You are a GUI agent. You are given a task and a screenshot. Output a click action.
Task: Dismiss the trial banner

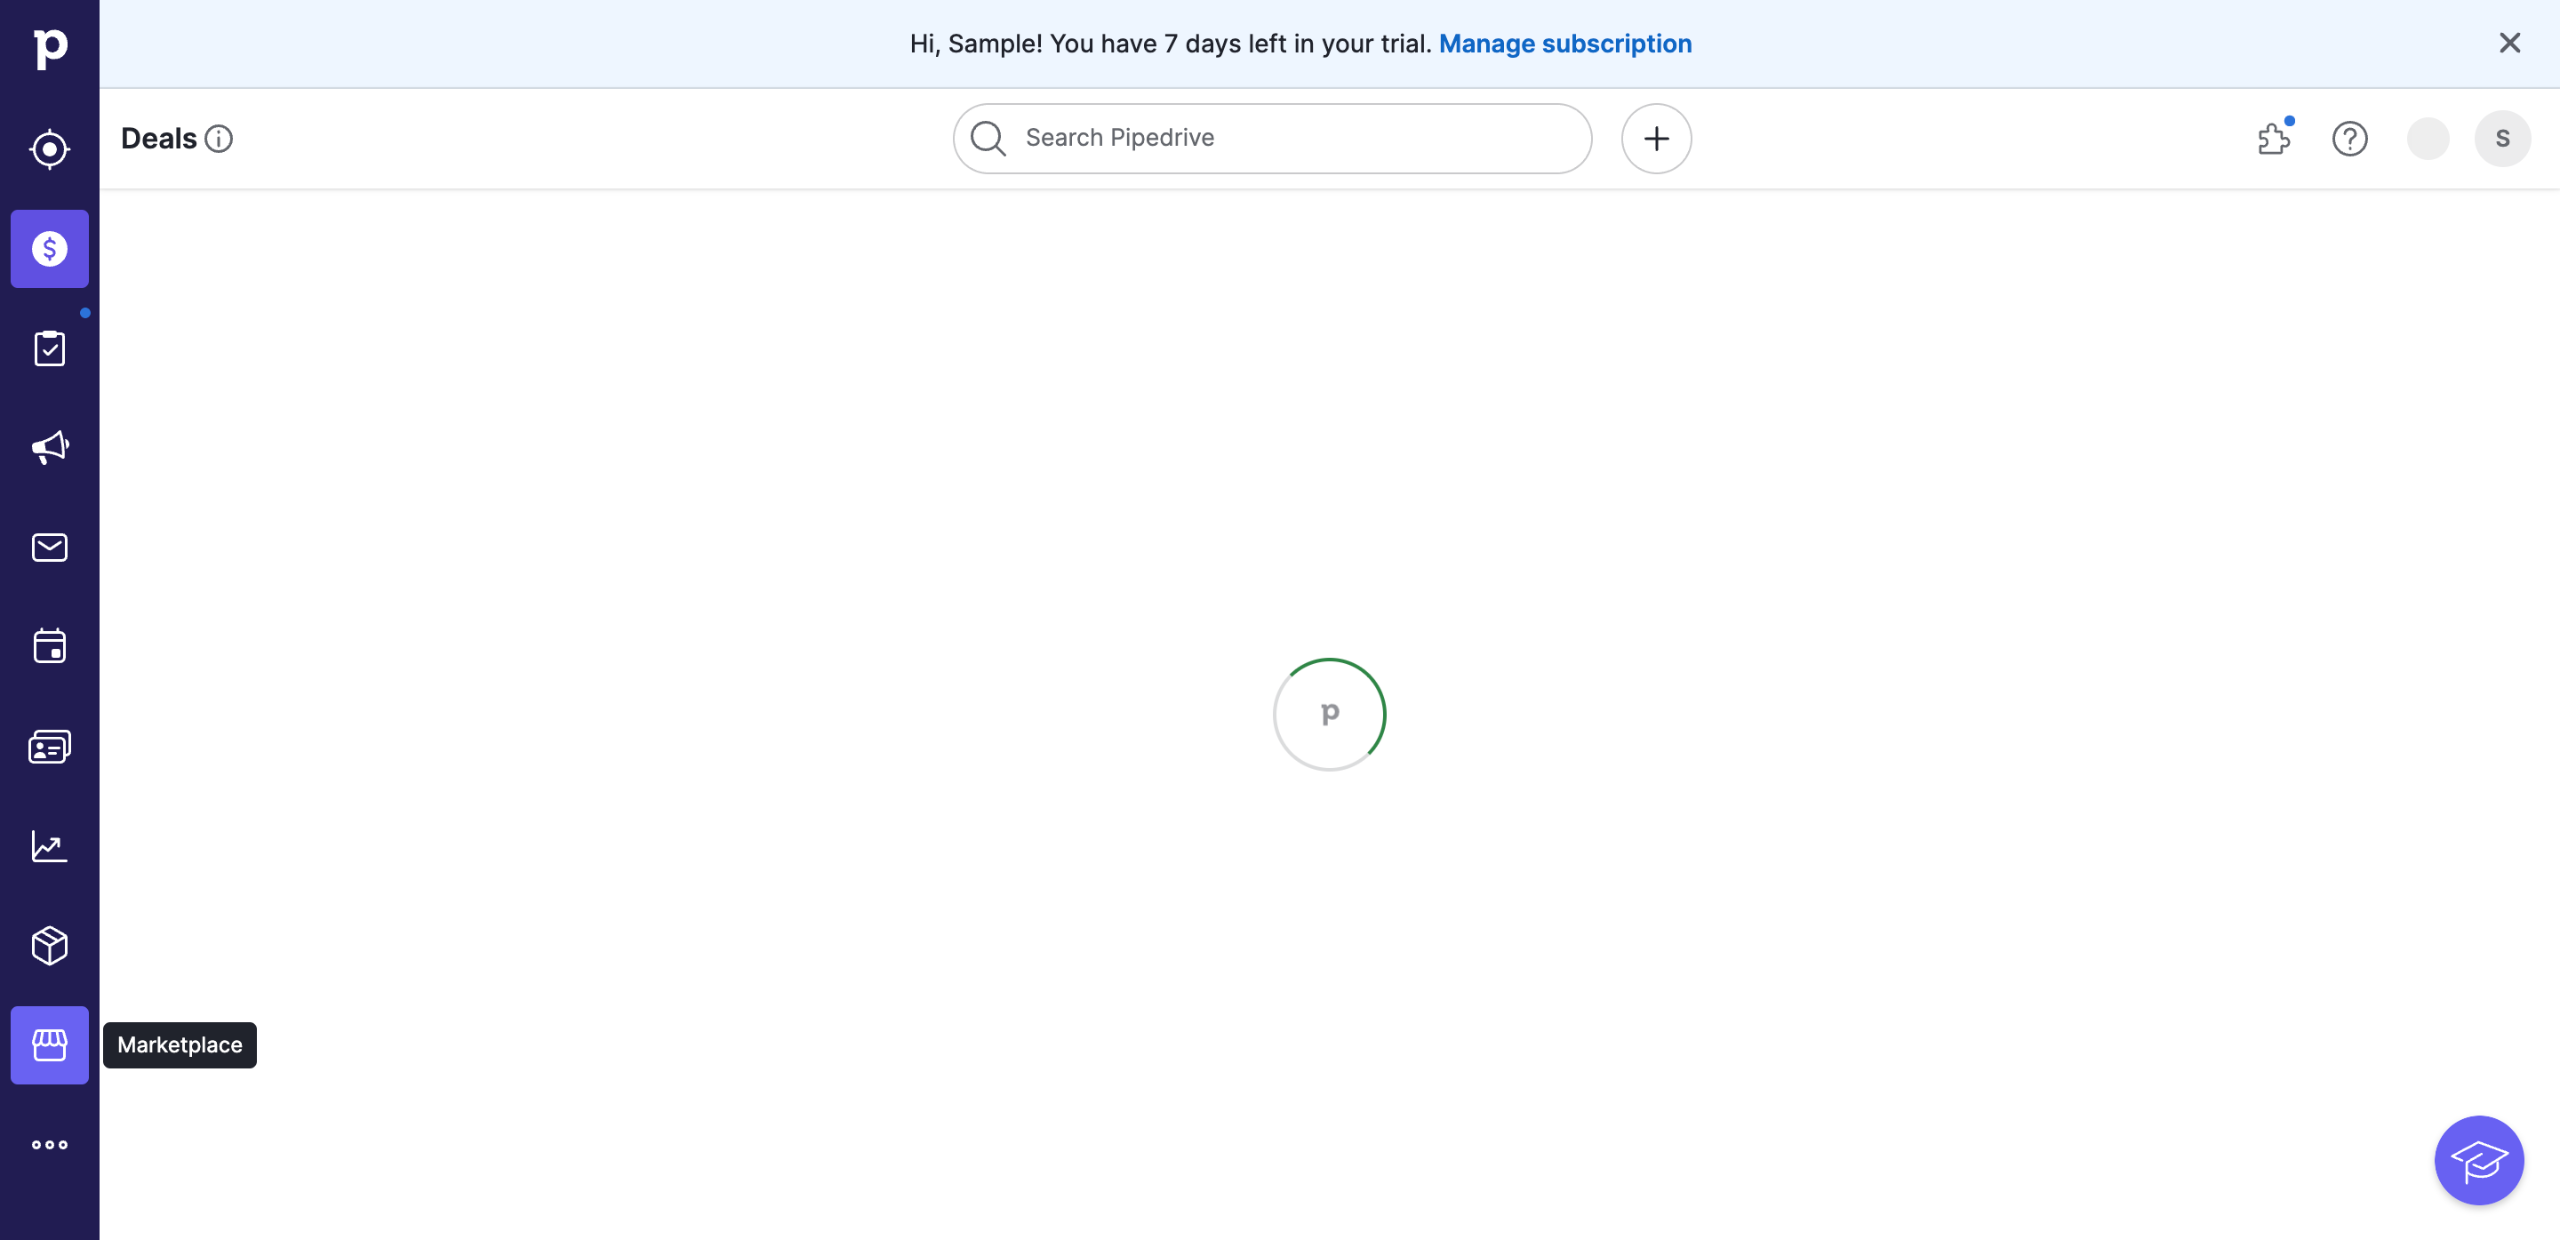coord(2509,43)
